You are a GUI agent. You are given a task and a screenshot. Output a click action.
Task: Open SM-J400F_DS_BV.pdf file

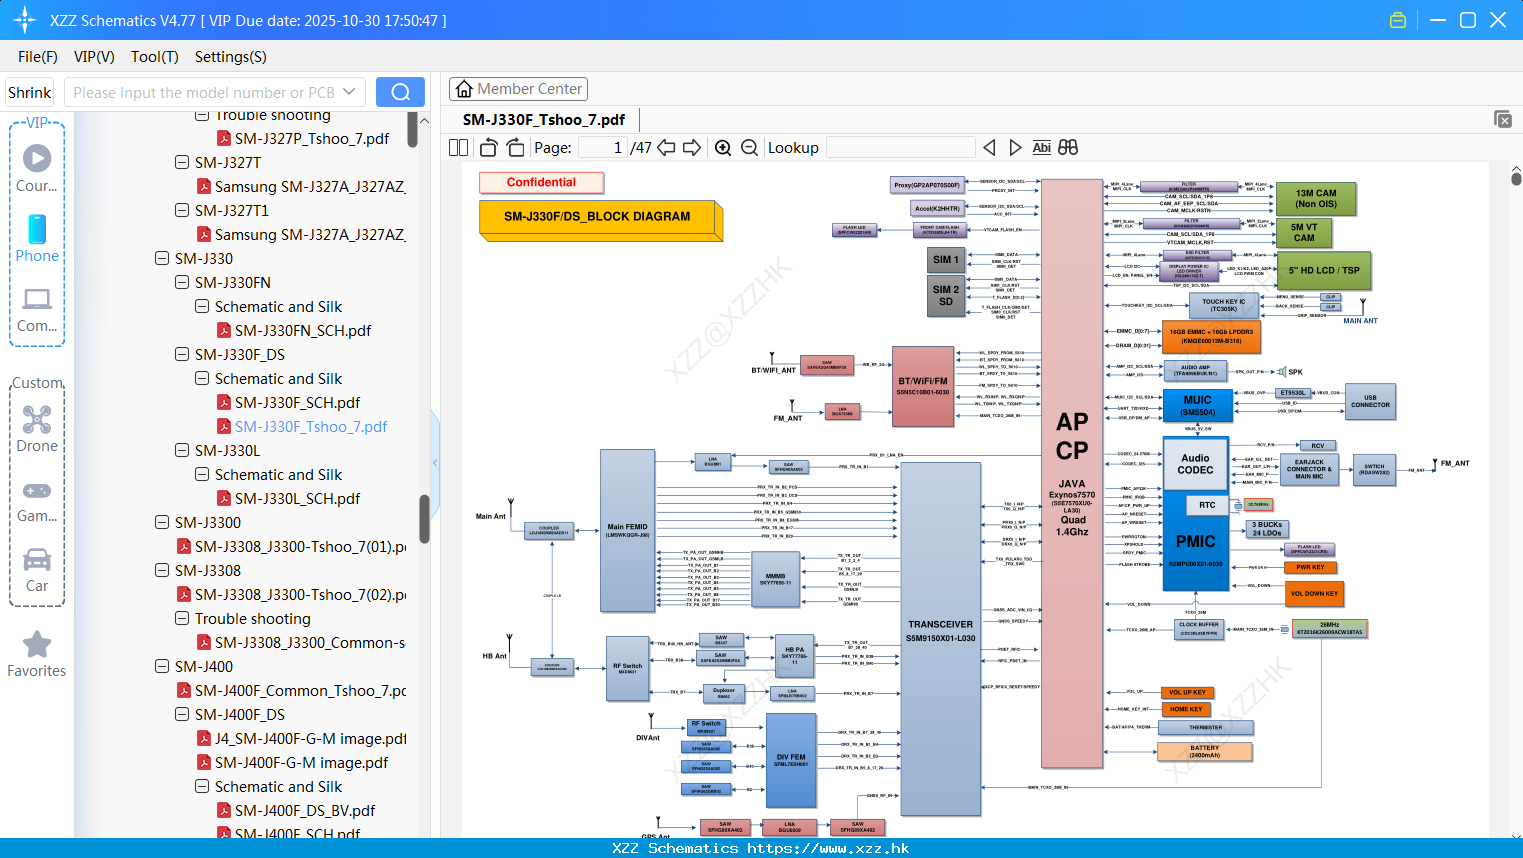coord(305,810)
